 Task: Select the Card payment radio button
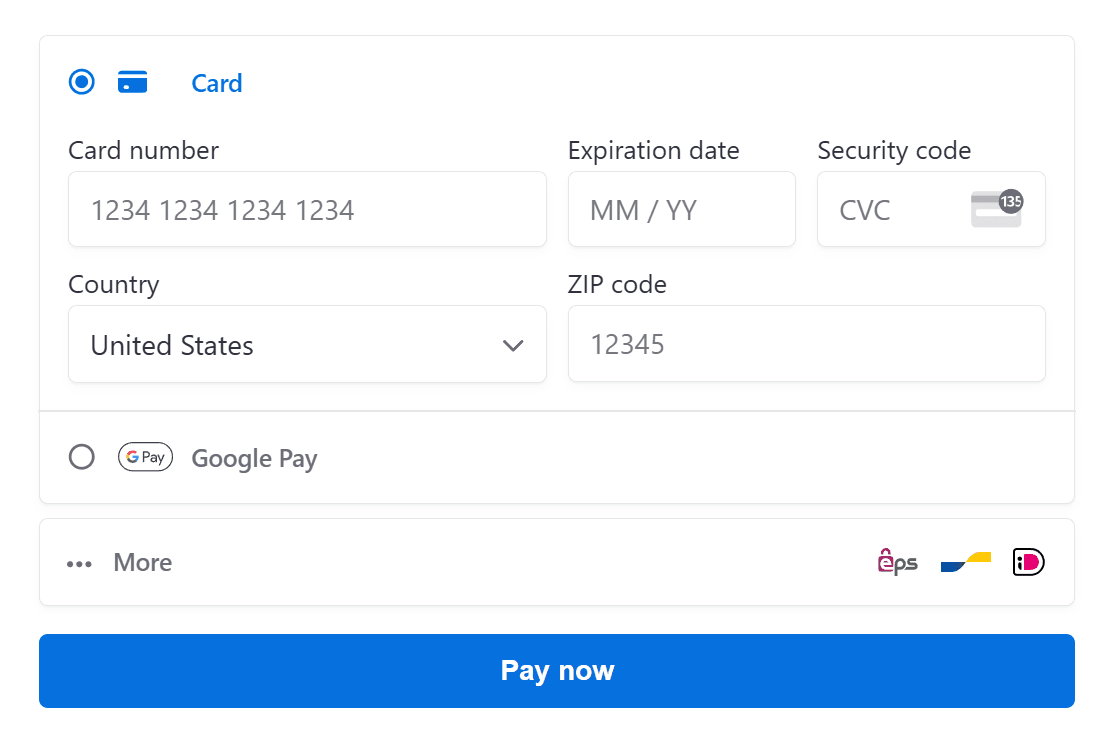pos(81,81)
